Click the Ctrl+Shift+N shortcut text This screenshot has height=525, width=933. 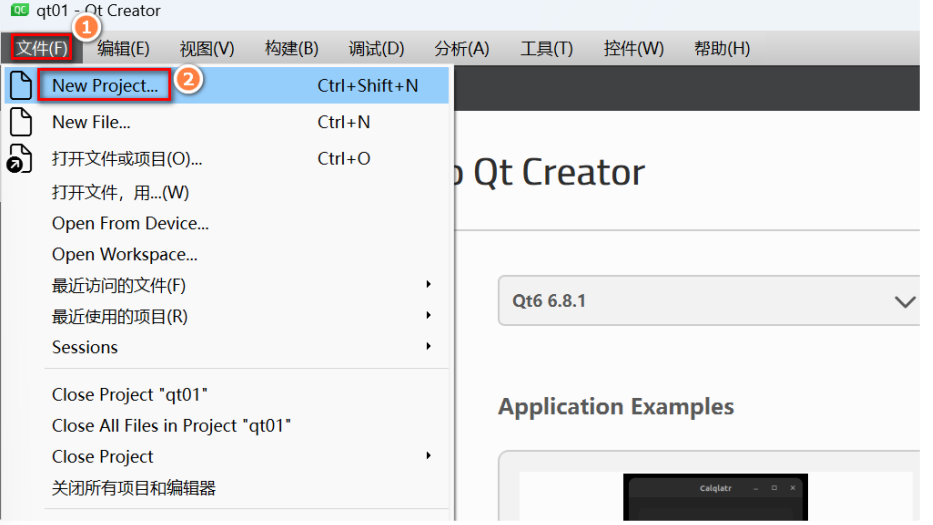click(368, 86)
